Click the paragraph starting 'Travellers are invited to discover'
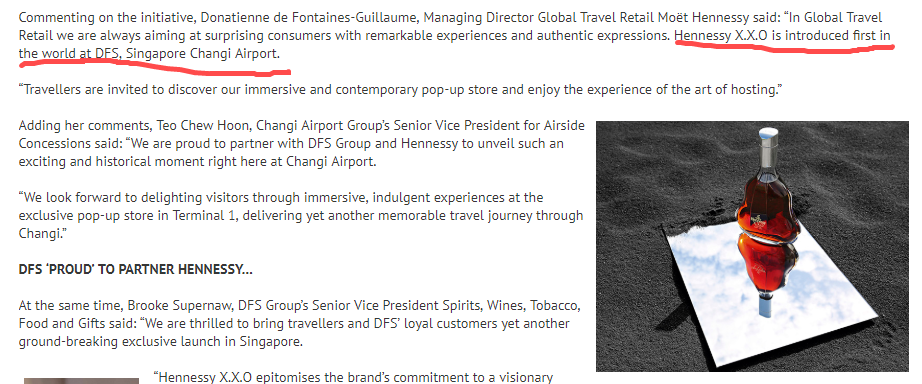922x384 pixels. (x=400, y=90)
